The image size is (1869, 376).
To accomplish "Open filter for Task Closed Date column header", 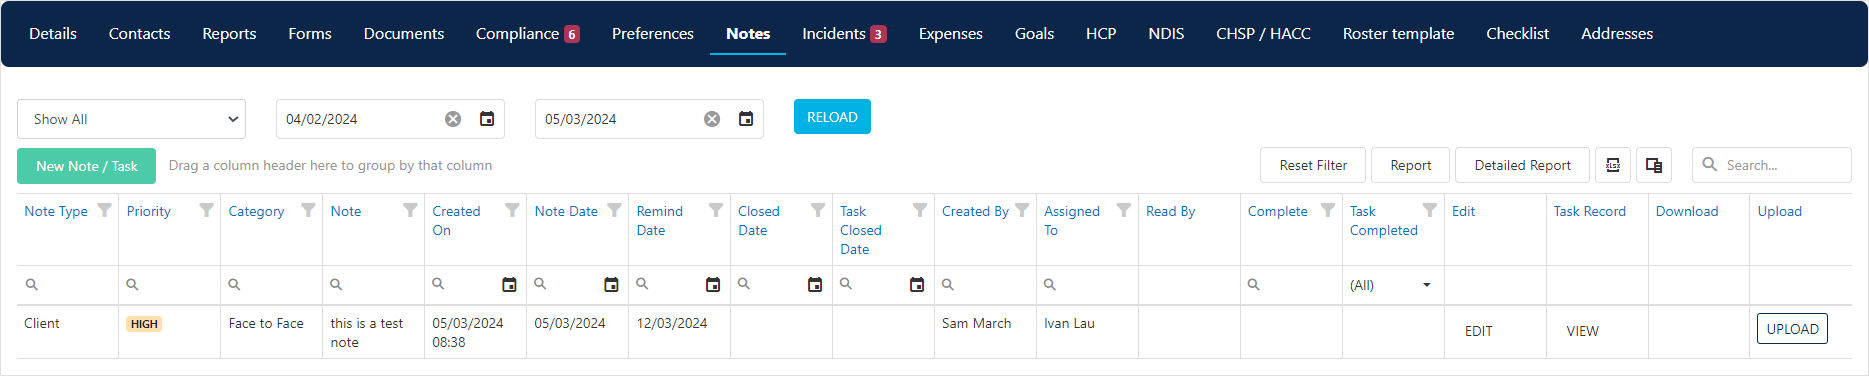I will (920, 210).
